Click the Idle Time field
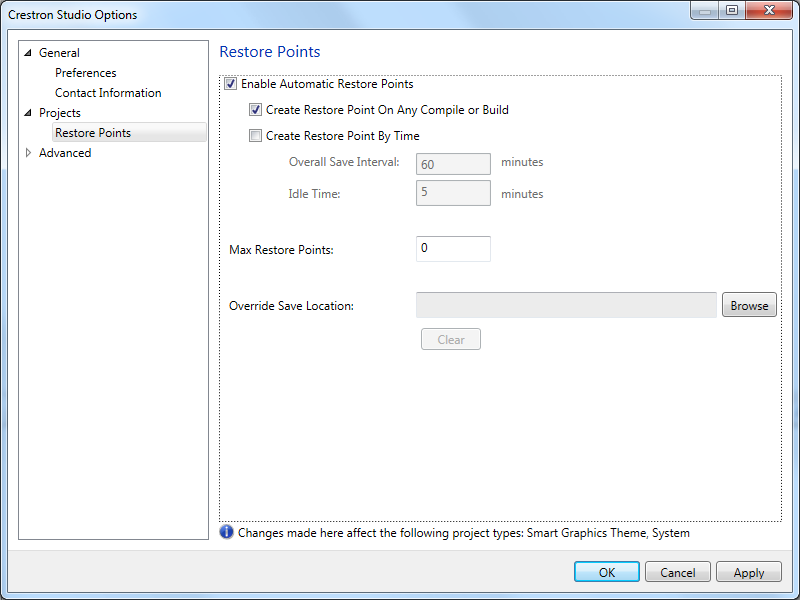 (453, 193)
